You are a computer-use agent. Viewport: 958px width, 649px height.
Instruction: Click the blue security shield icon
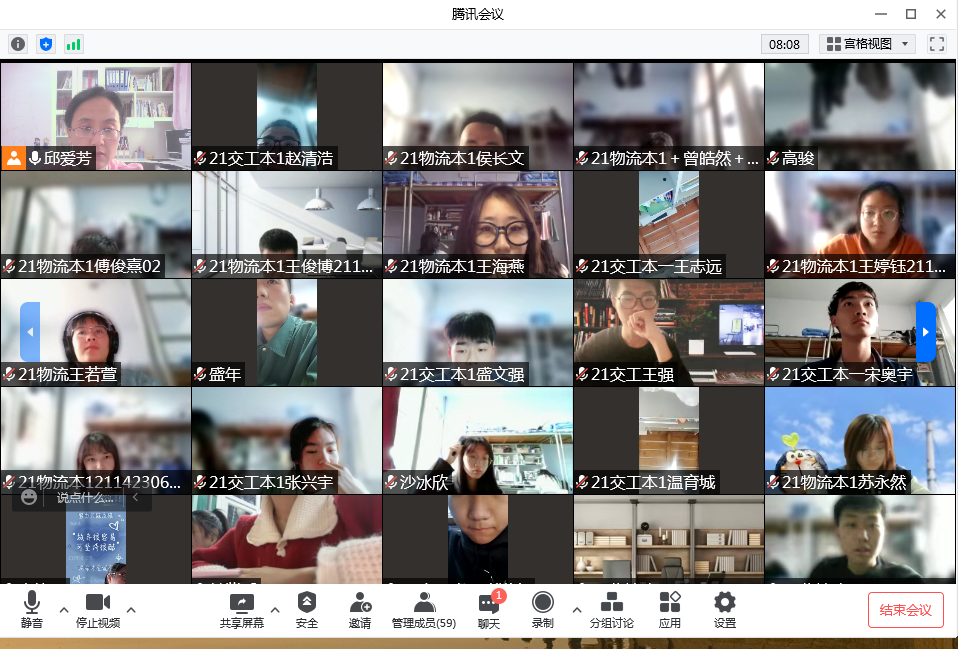pos(46,44)
